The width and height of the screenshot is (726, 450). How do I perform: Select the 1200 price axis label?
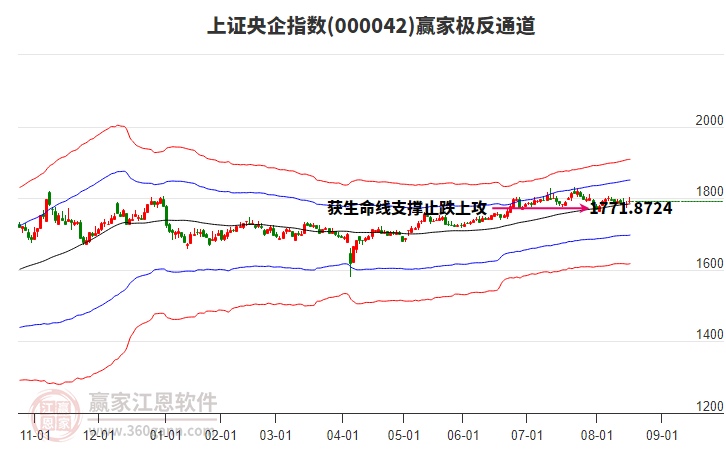pyautogui.click(x=709, y=406)
